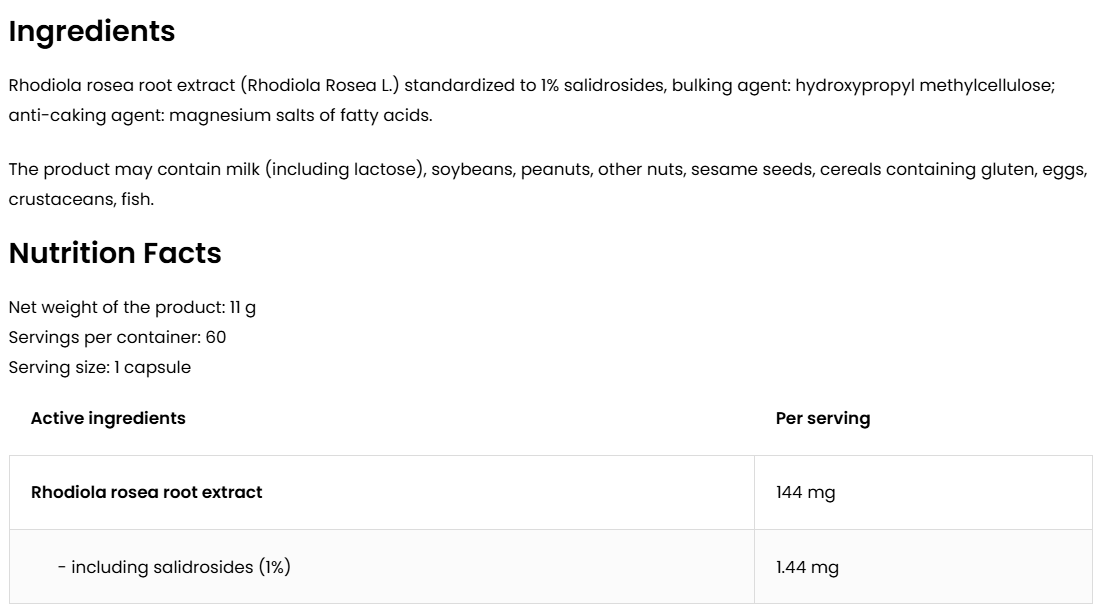Image resolution: width=1100 pixels, height=611 pixels.
Task: Click the anti-caking agent magnesium salts line
Action: pos(220,115)
